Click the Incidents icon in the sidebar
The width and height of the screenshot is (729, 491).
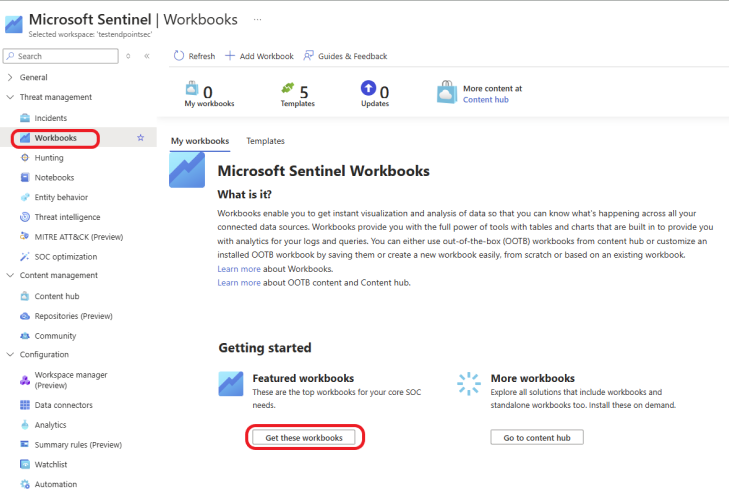(25, 118)
